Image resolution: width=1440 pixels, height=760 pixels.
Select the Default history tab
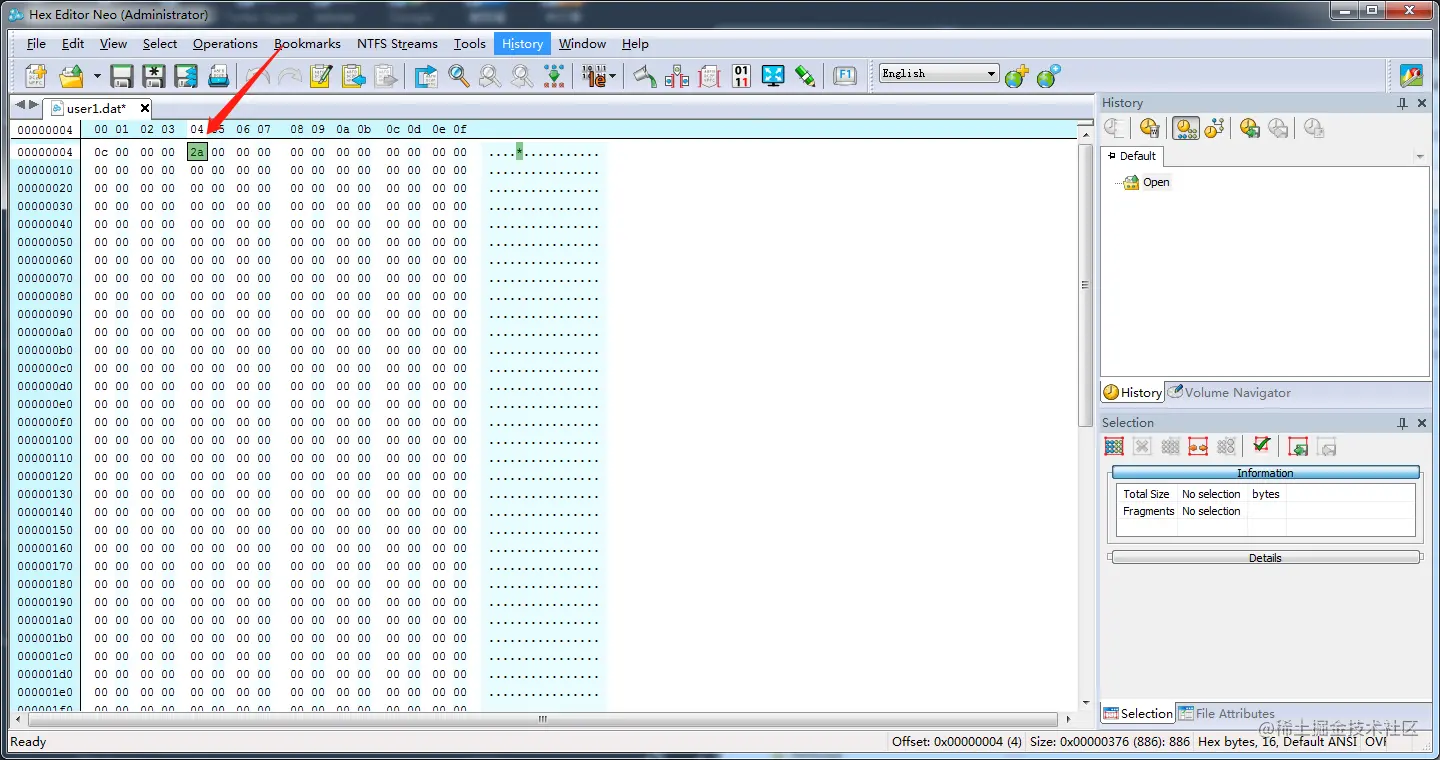1132,156
